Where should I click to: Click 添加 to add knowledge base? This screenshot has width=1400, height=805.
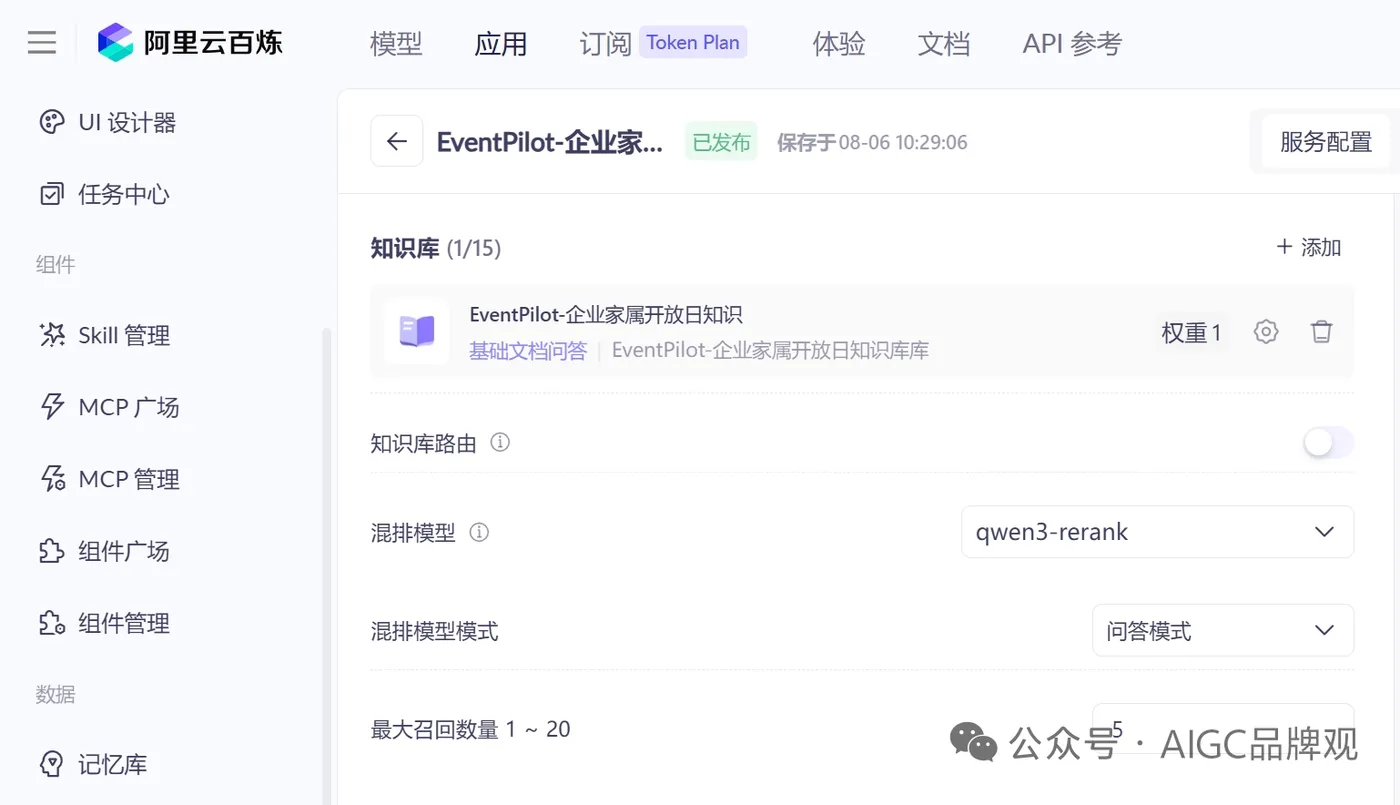tap(1309, 247)
